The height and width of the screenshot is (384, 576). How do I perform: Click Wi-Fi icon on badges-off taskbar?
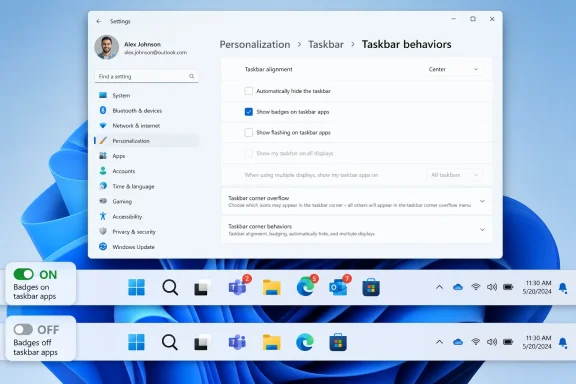coord(476,342)
